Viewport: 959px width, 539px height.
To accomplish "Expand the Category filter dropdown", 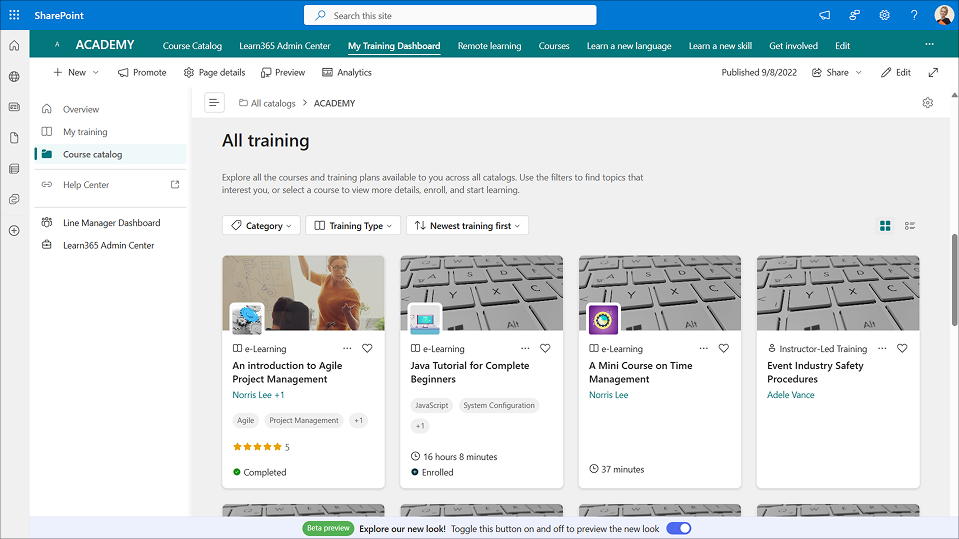I will tap(261, 226).
